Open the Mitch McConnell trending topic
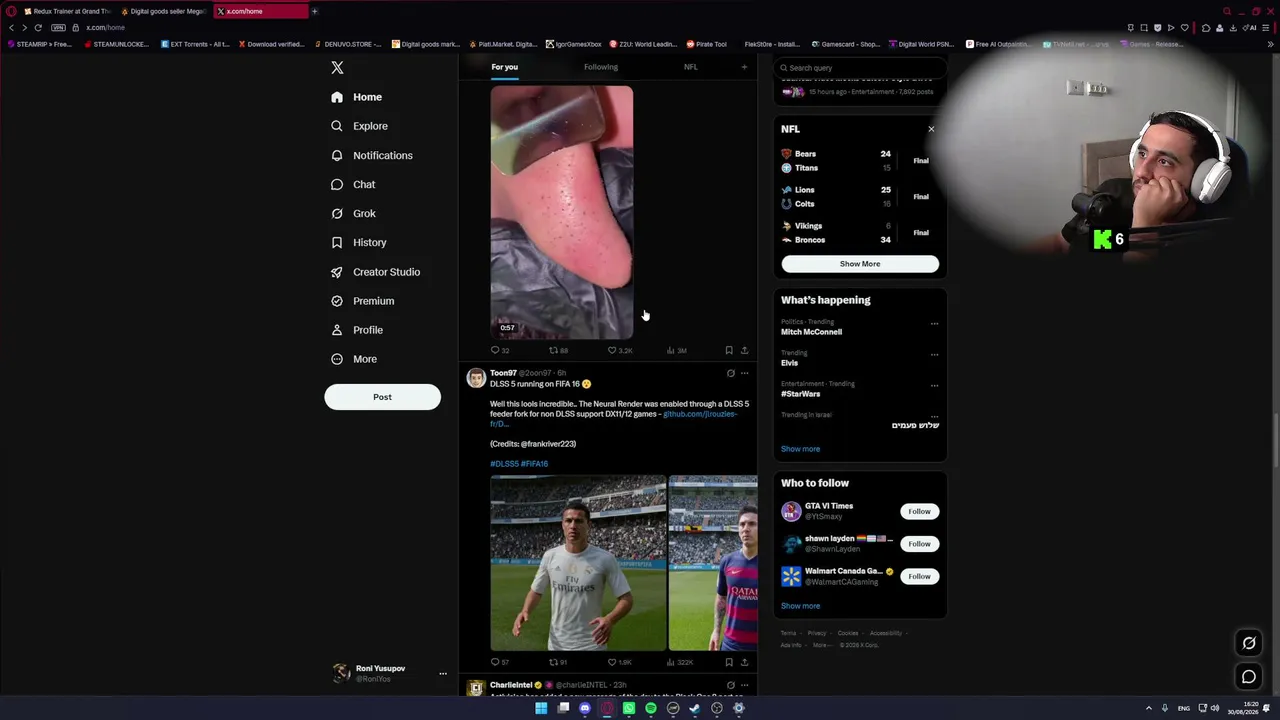This screenshot has height=720, width=1280. [811, 332]
